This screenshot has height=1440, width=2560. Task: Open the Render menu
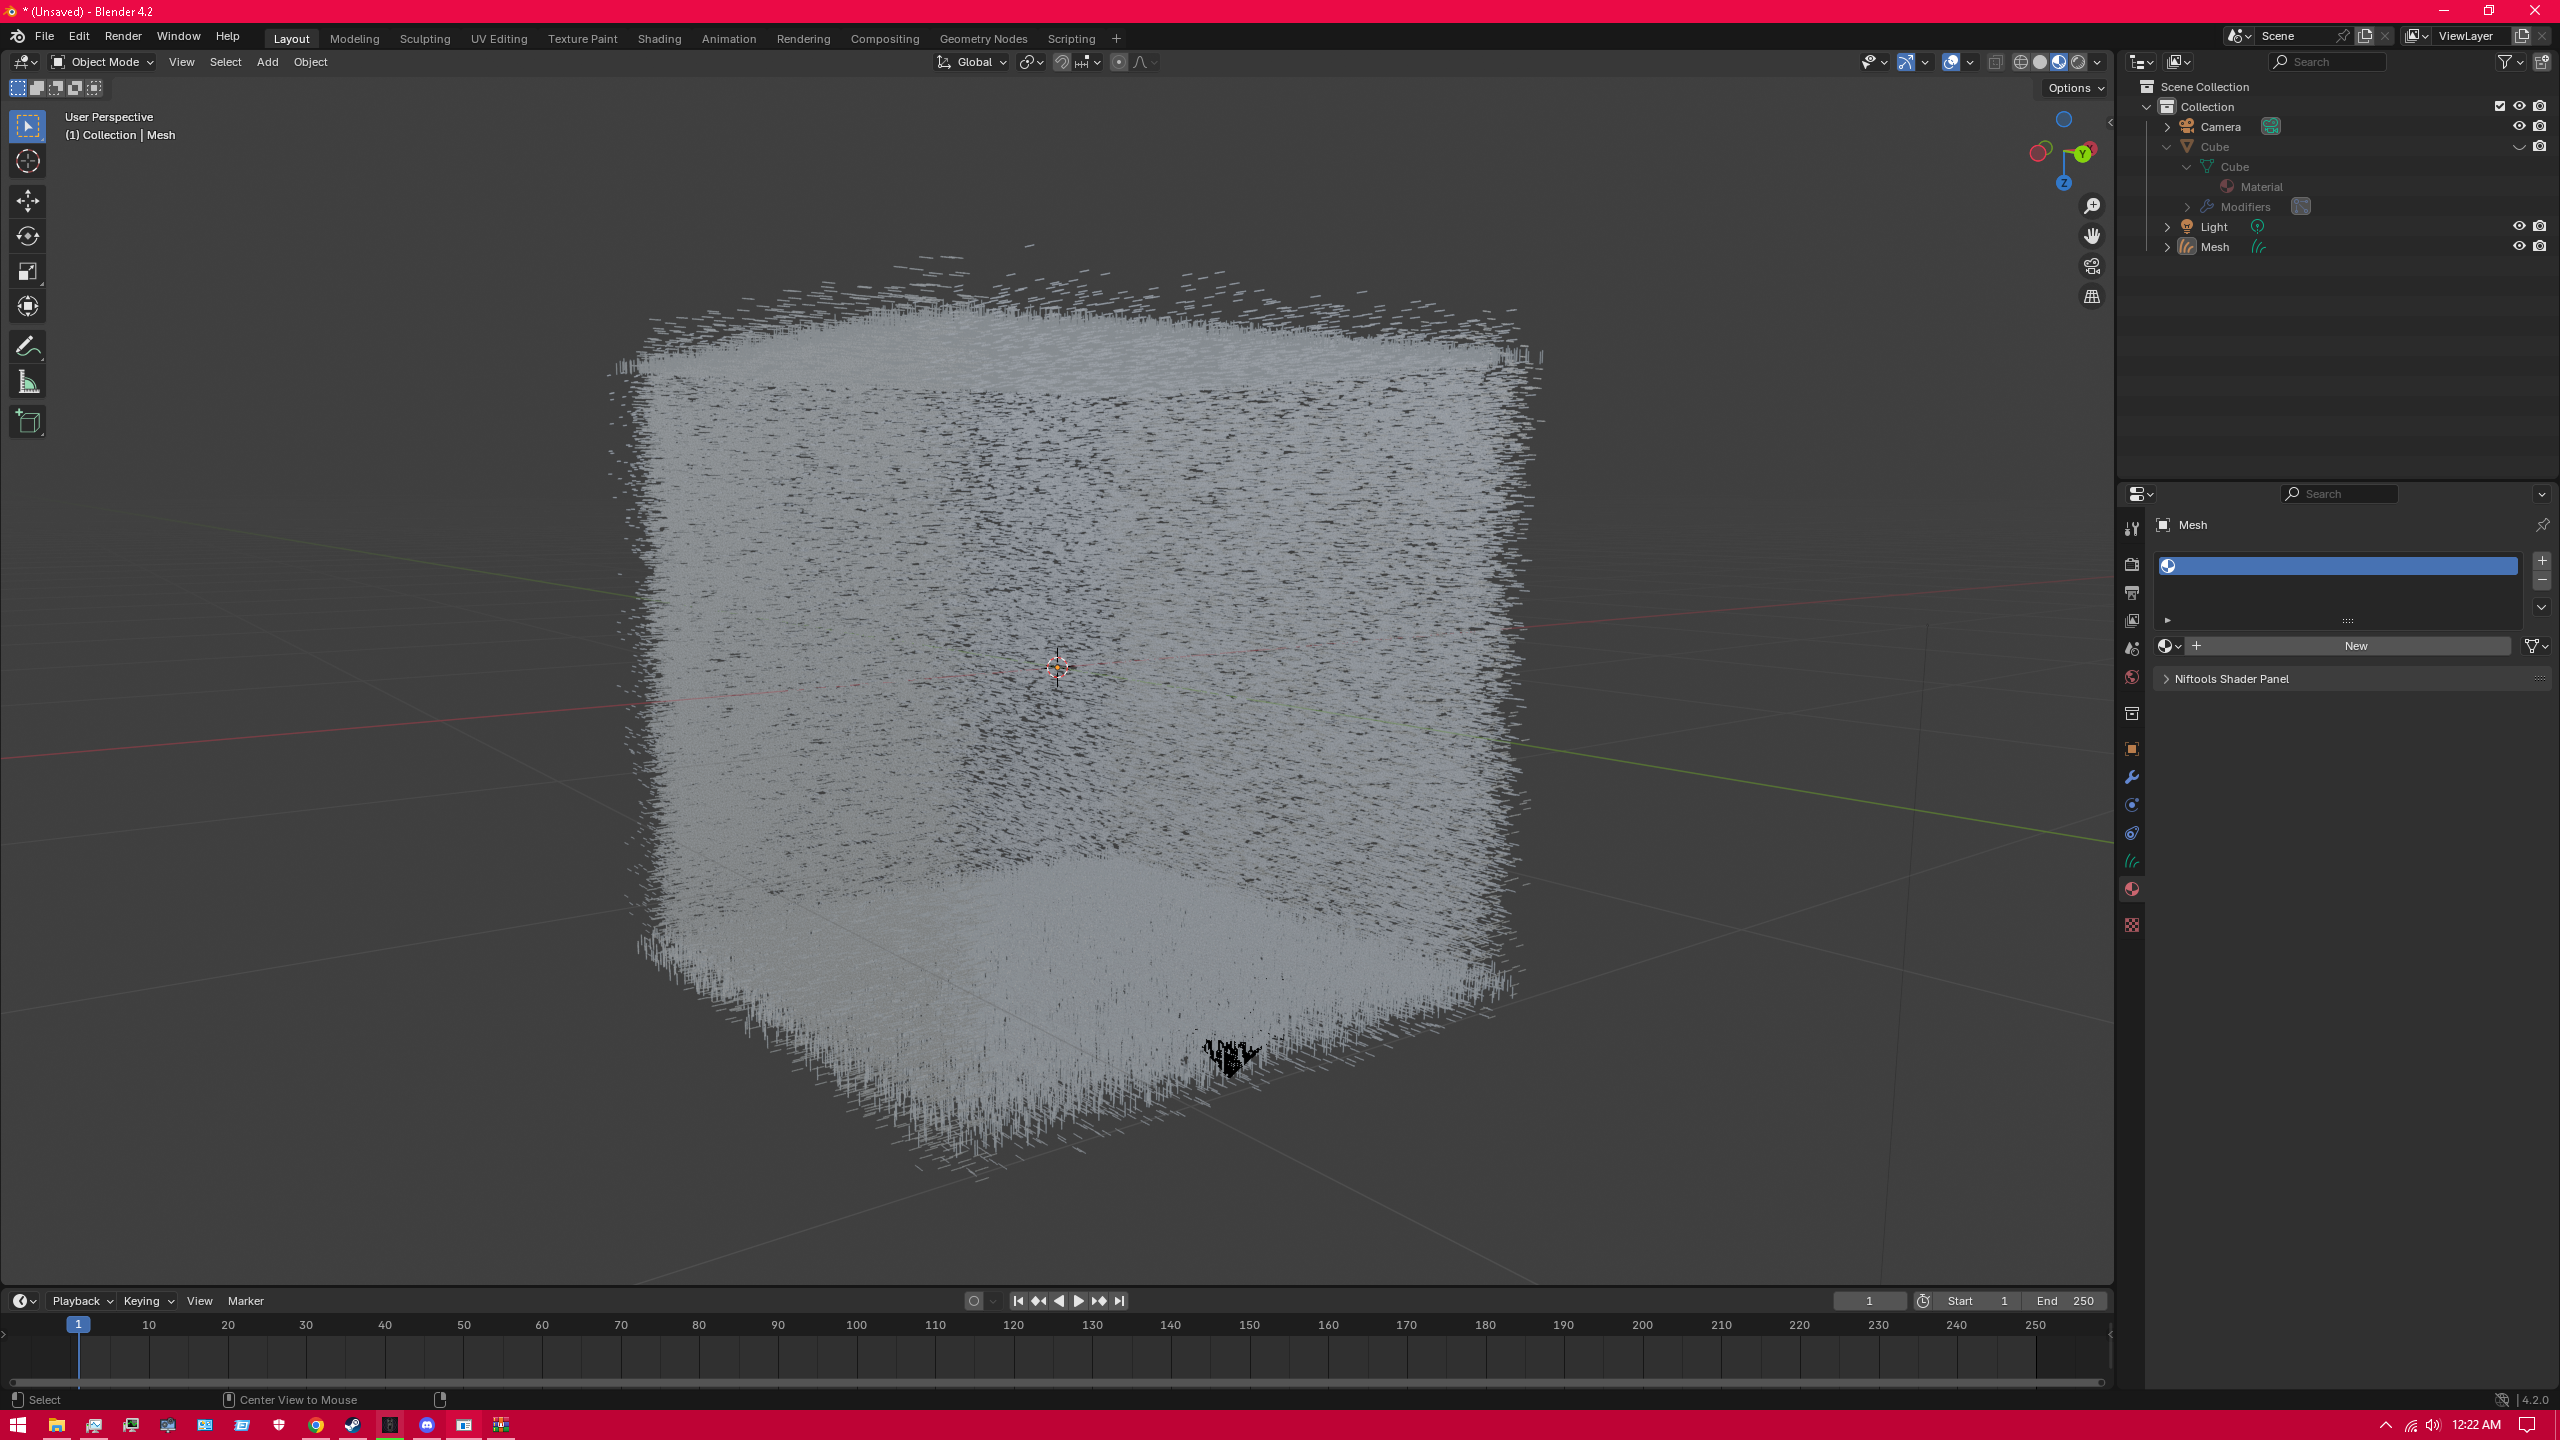(123, 36)
